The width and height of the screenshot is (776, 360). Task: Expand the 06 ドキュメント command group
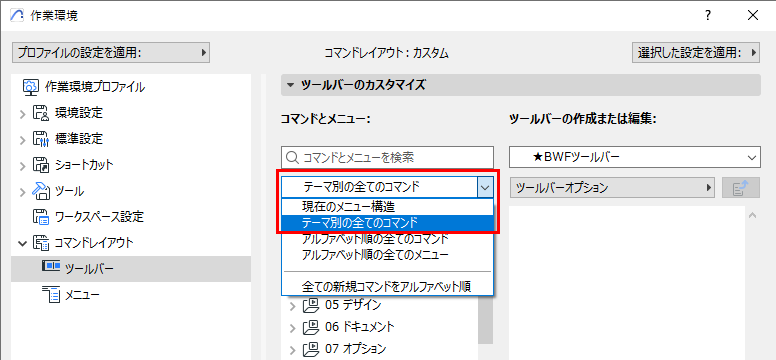pyautogui.click(x=293, y=327)
